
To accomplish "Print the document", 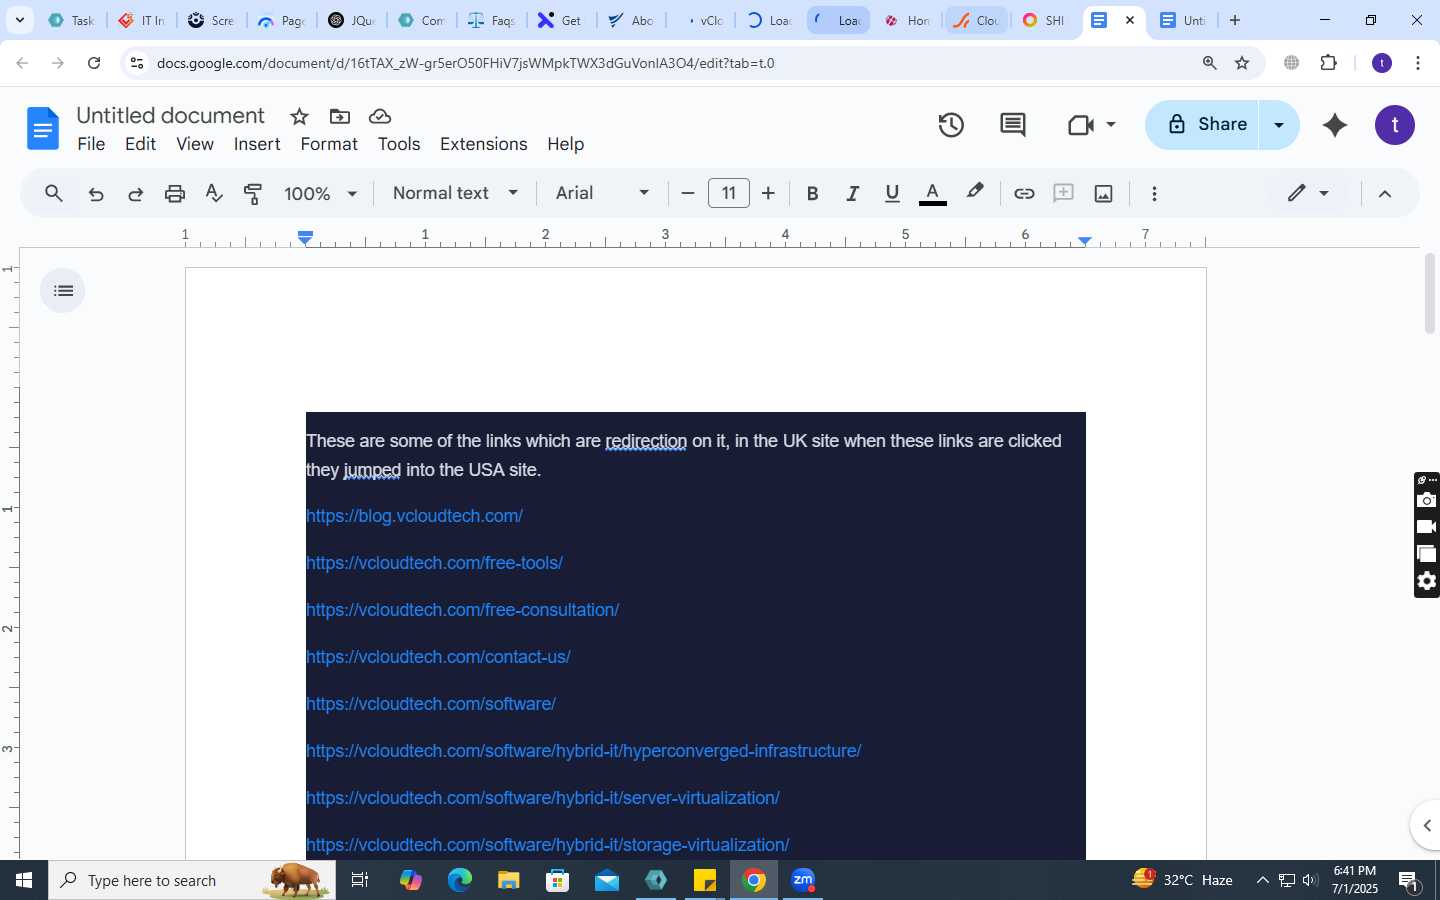I will (175, 194).
